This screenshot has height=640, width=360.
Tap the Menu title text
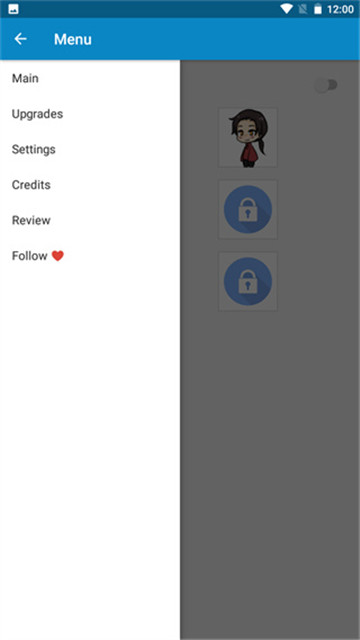(73, 39)
